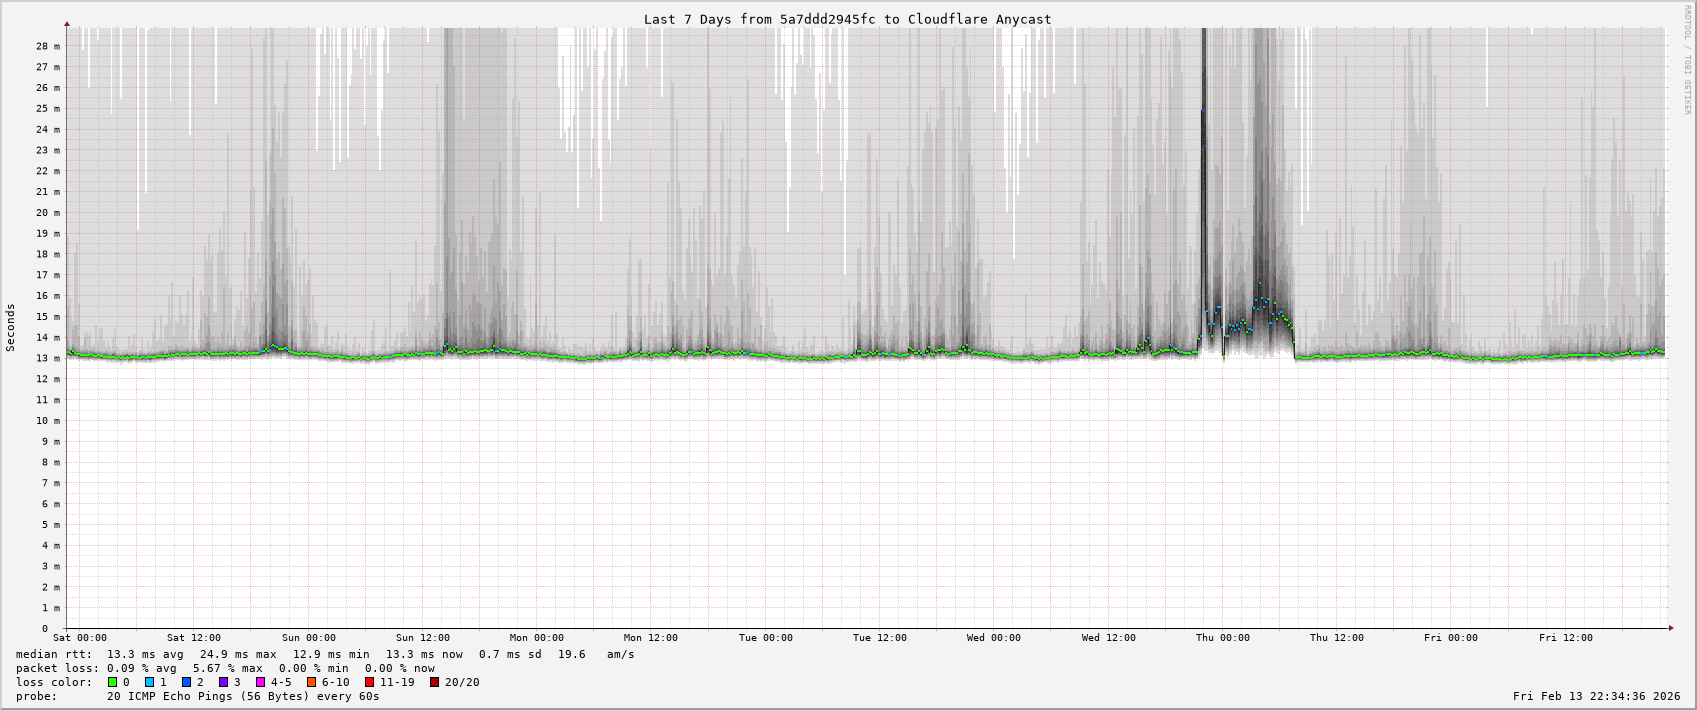Click the Wed 00:00 time axis label
Screen dimensions: 1697x710
(x=994, y=638)
